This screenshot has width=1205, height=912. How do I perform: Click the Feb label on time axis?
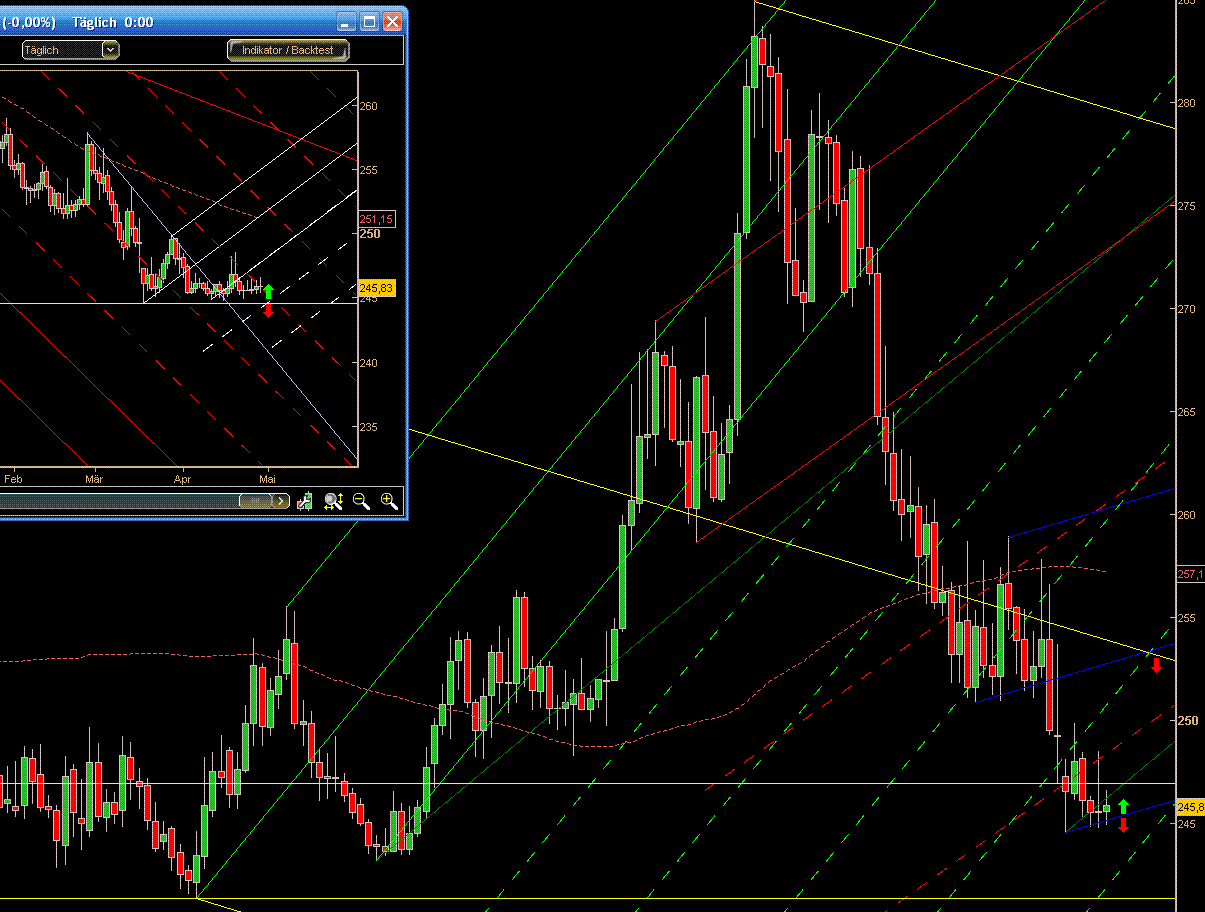point(12,479)
